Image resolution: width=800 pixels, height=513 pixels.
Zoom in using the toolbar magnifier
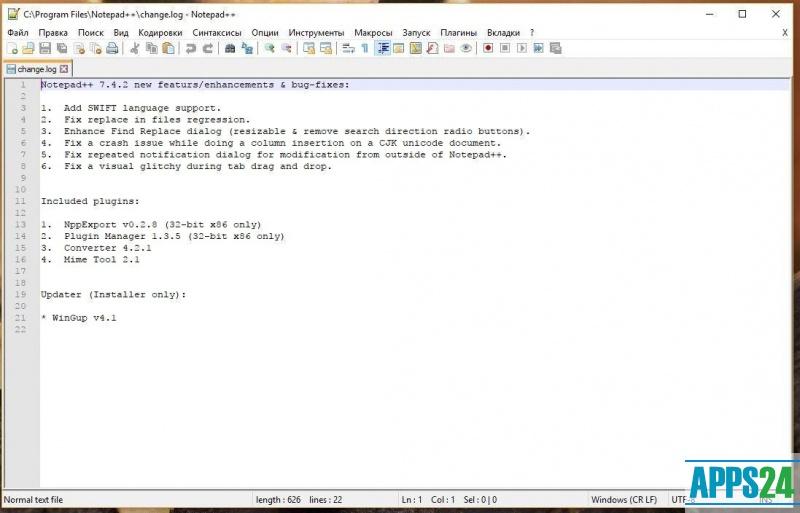(269, 48)
